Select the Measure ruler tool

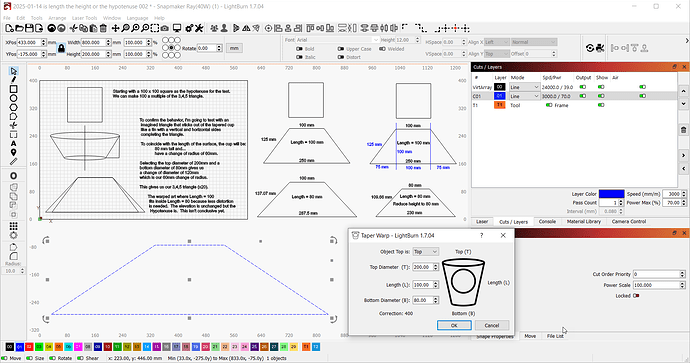[x=13, y=162]
